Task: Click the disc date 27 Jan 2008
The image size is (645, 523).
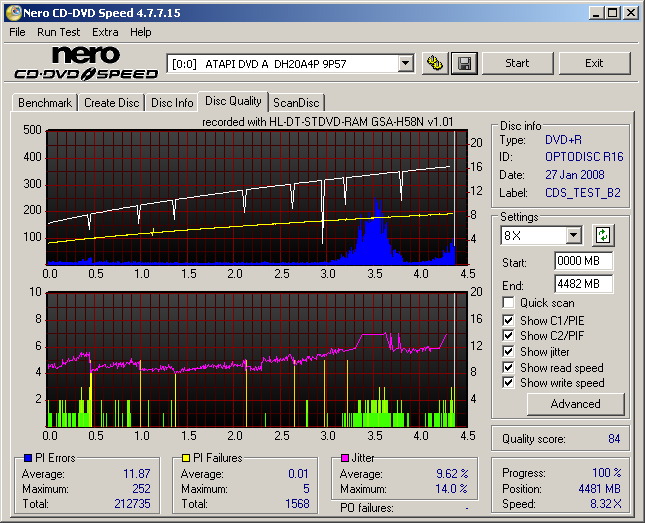Action: tap(575, 175)
